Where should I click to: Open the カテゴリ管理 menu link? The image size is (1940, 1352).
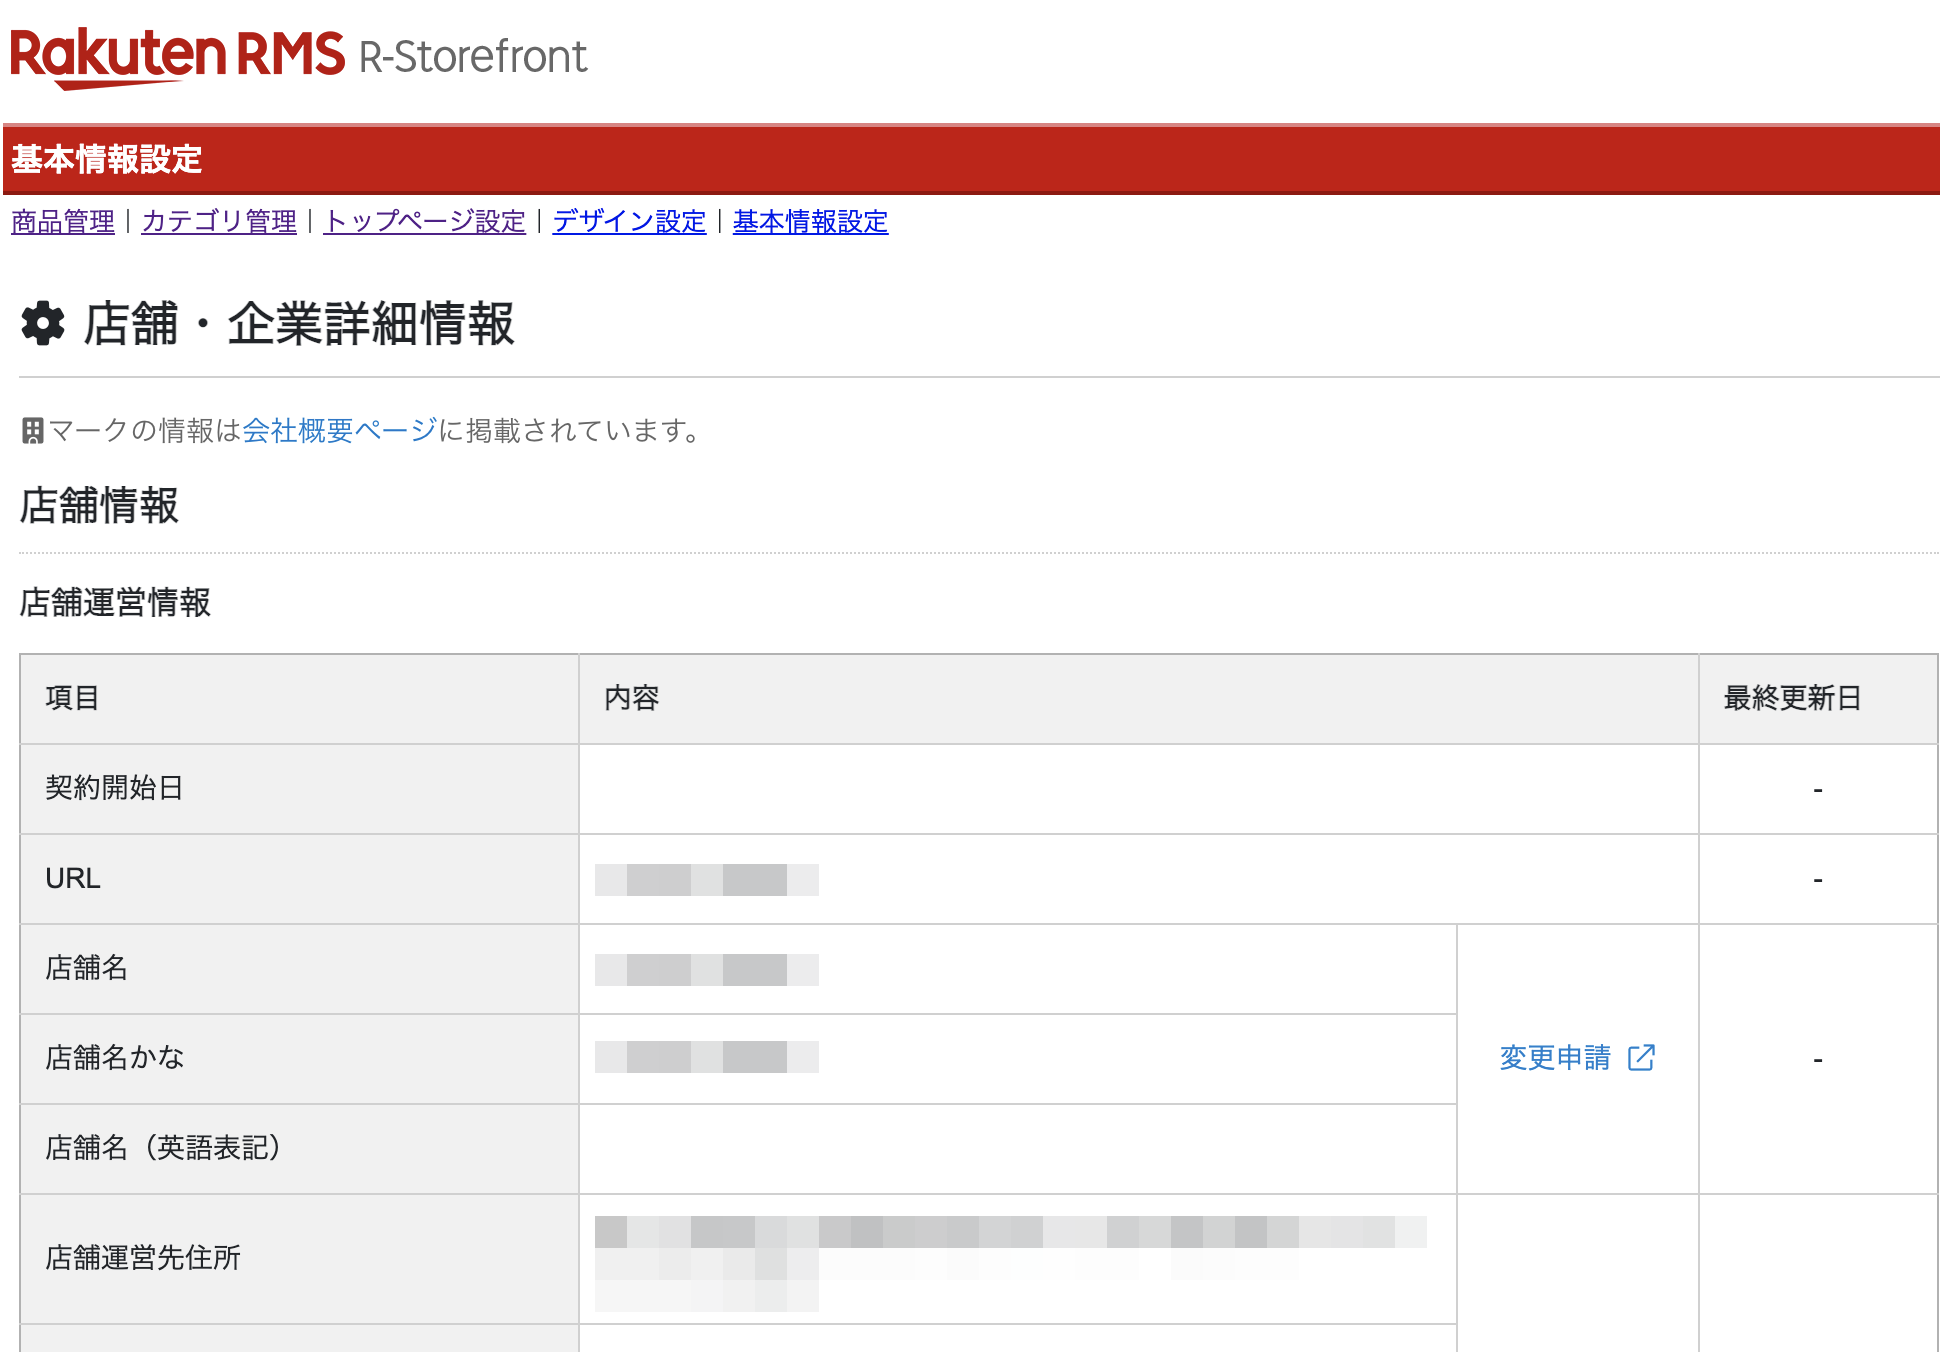219,221
